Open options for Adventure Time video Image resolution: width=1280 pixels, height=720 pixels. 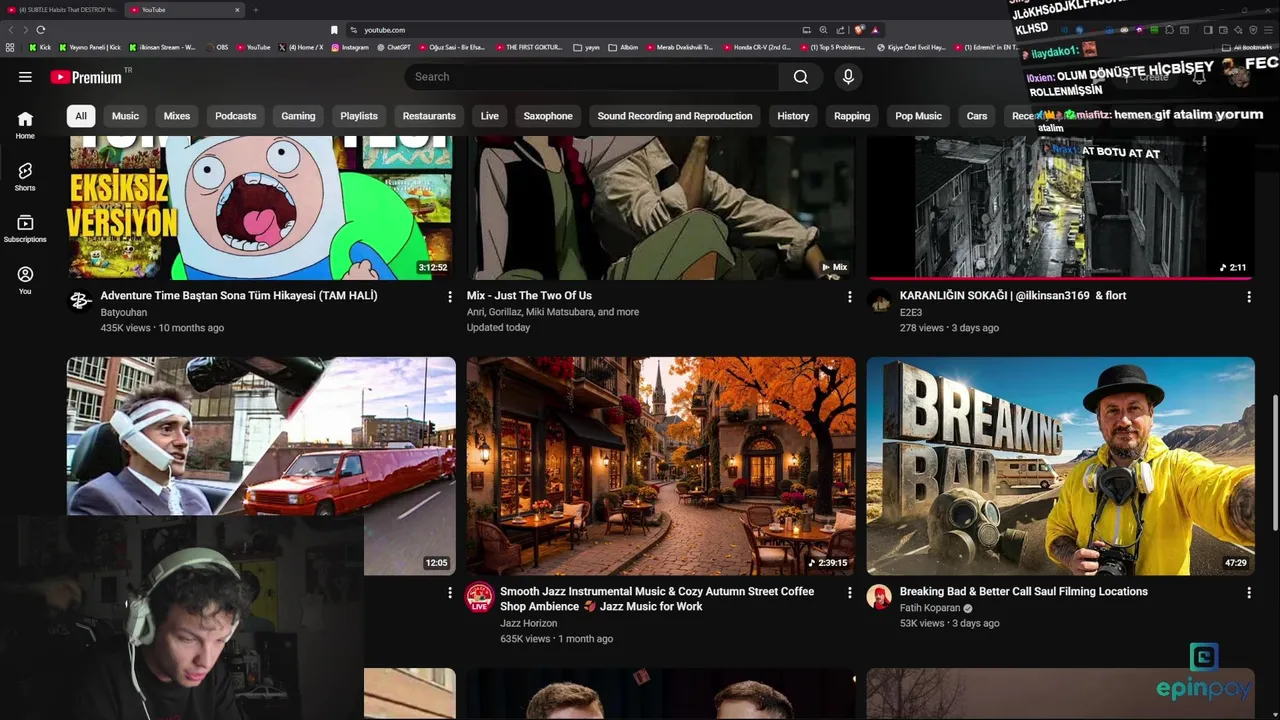coord(449,297)
